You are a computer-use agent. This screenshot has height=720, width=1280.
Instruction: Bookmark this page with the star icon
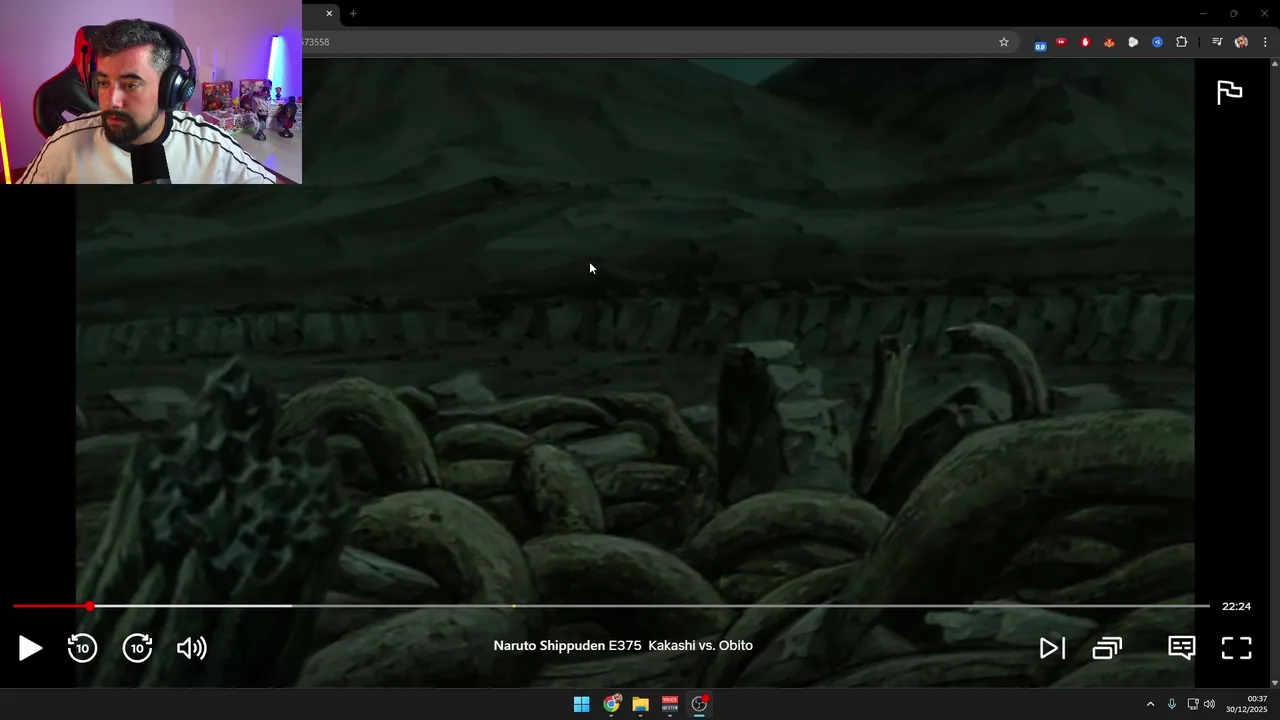click(x=1004, y=42)
